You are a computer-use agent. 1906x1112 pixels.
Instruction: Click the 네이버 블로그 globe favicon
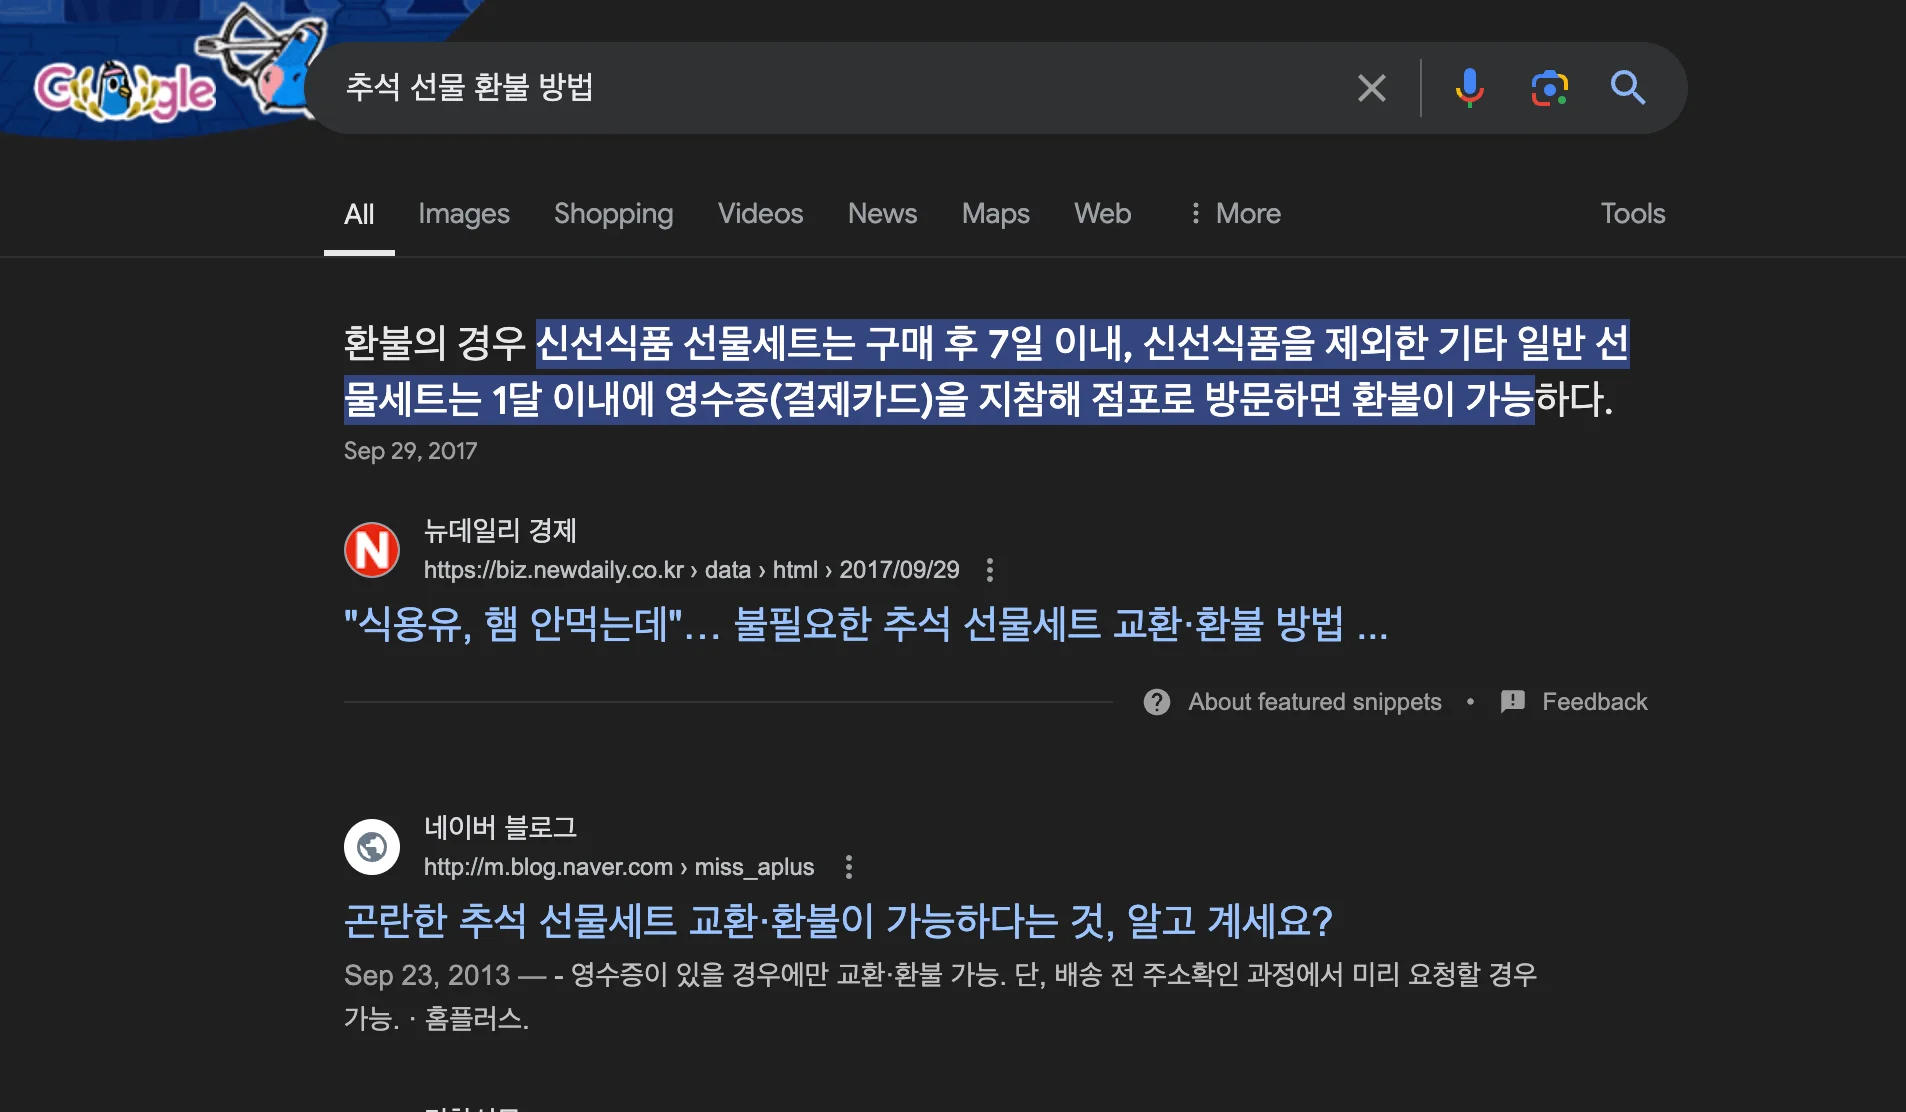tap(371, 846)
